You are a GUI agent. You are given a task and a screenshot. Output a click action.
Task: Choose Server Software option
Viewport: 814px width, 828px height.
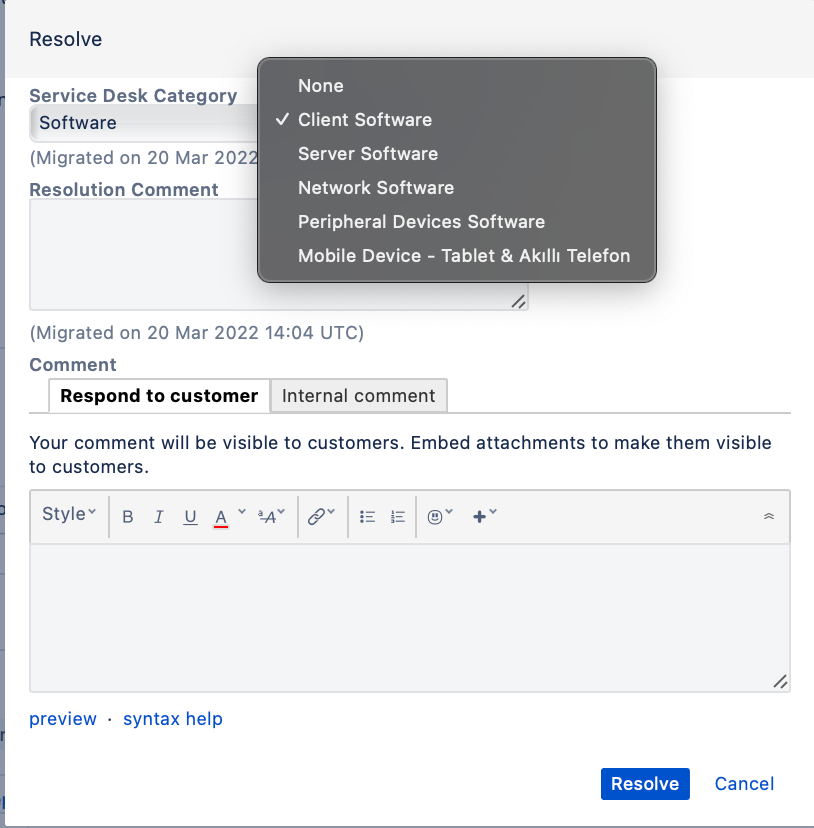(457, 154)
